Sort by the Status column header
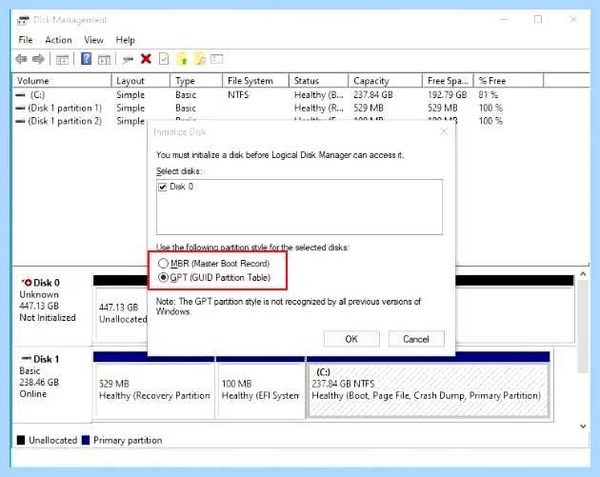Viewport: 600px width, 477px height. [x=318, y=81]
